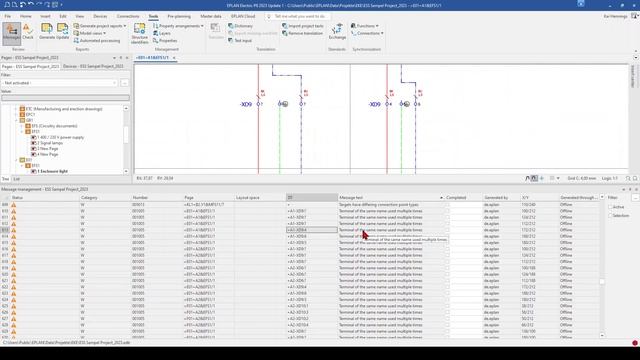Tick Completed checkbox in row 610
Screen dimensions: 640x360
(447, 211)
